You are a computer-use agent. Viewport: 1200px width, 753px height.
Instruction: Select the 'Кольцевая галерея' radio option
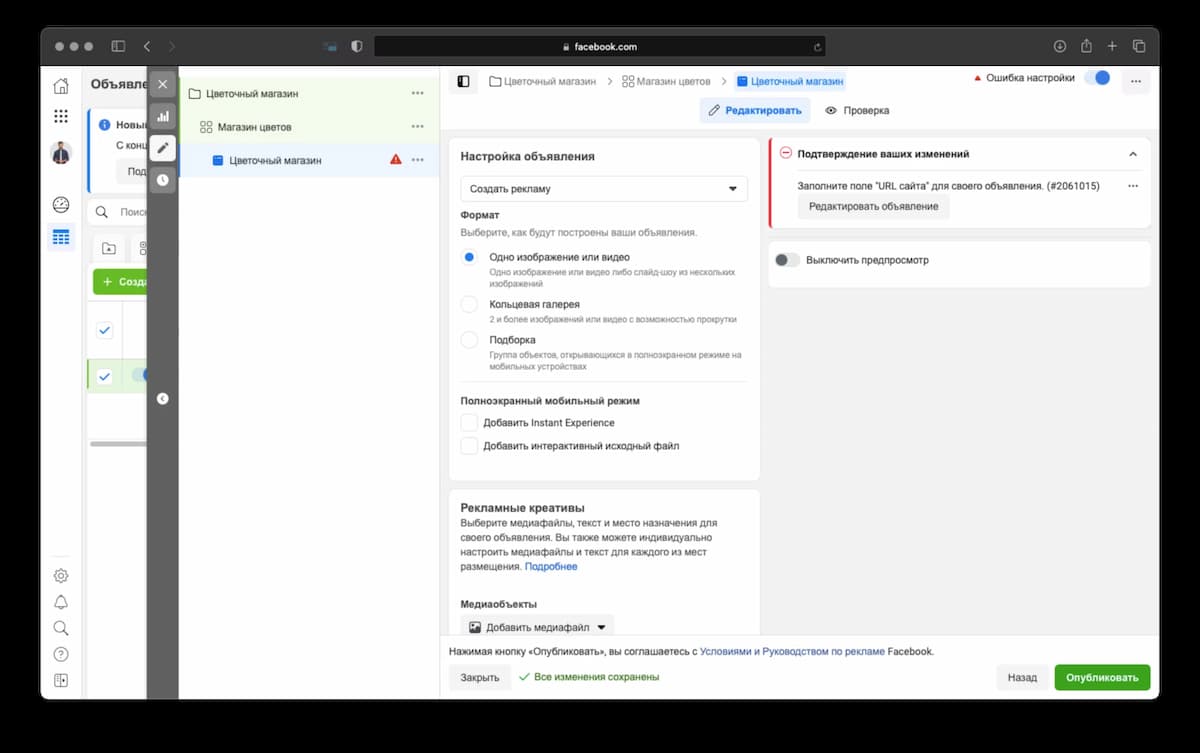(468, 304)
